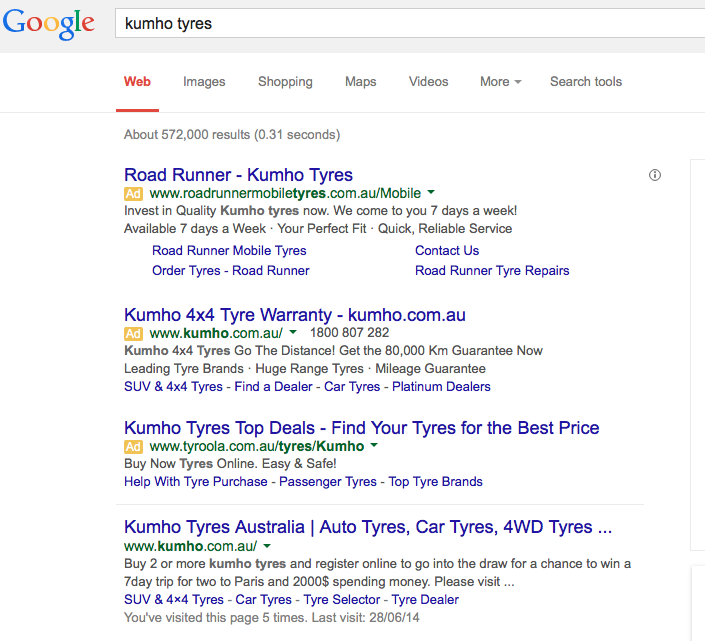
Task: Open Find a Dealer link
Action: (273, 387)
